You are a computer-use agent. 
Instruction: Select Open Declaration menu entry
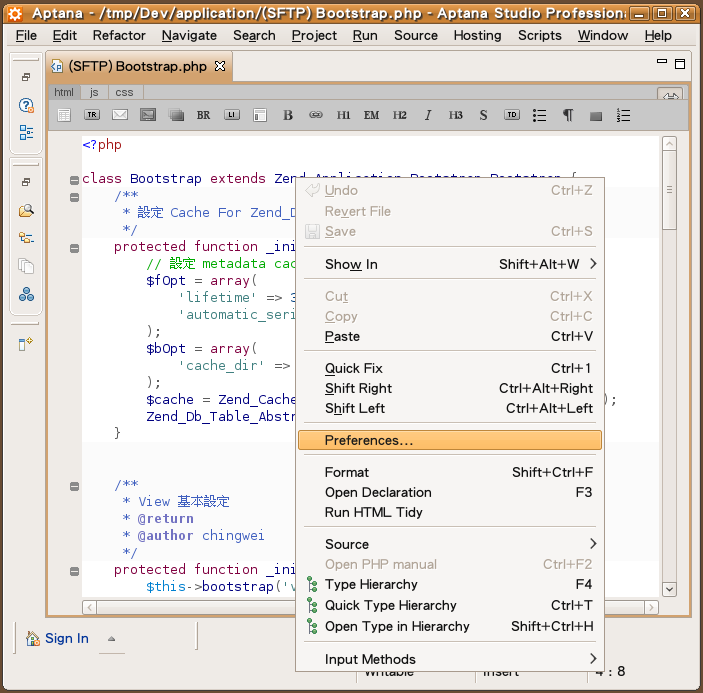point(450,492)
